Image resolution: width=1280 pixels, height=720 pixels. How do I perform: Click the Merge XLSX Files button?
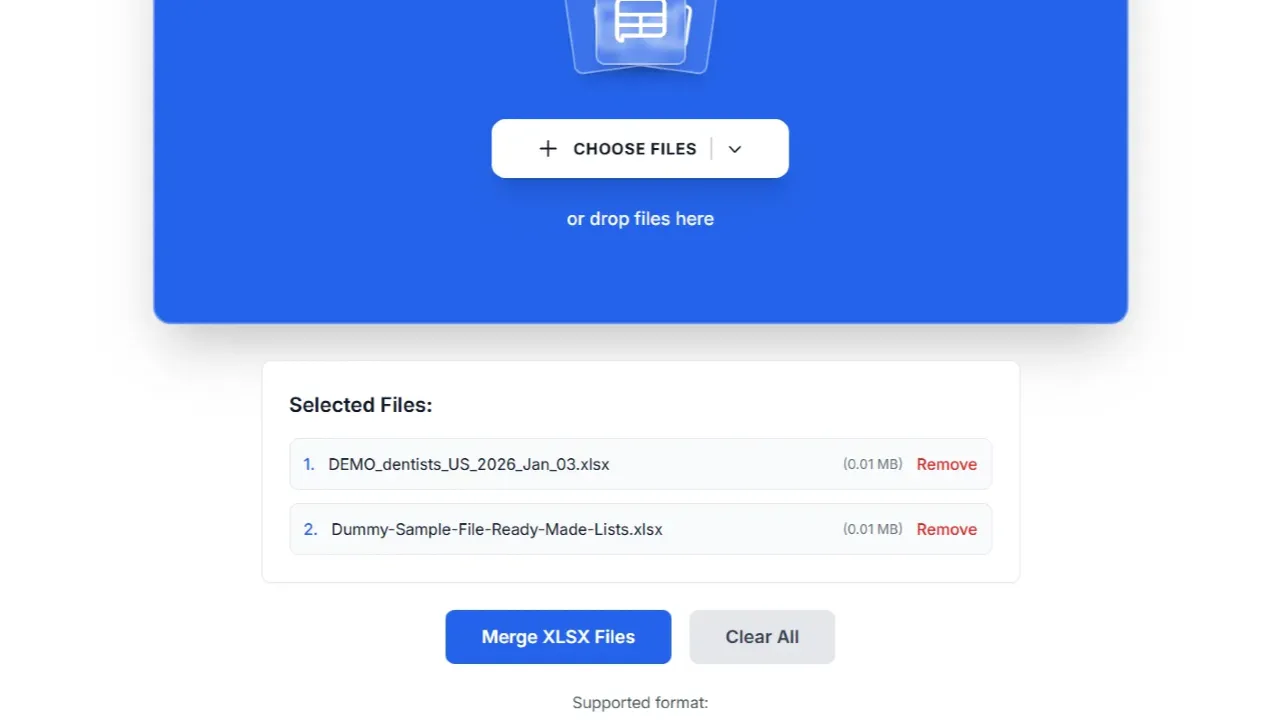[558, 637]
